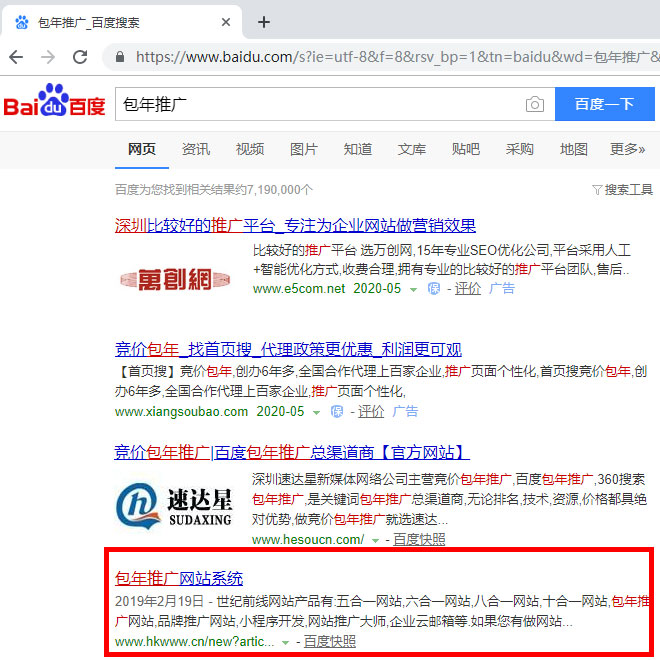Click the 萬創網 logo thumbnail

point(175,279)
